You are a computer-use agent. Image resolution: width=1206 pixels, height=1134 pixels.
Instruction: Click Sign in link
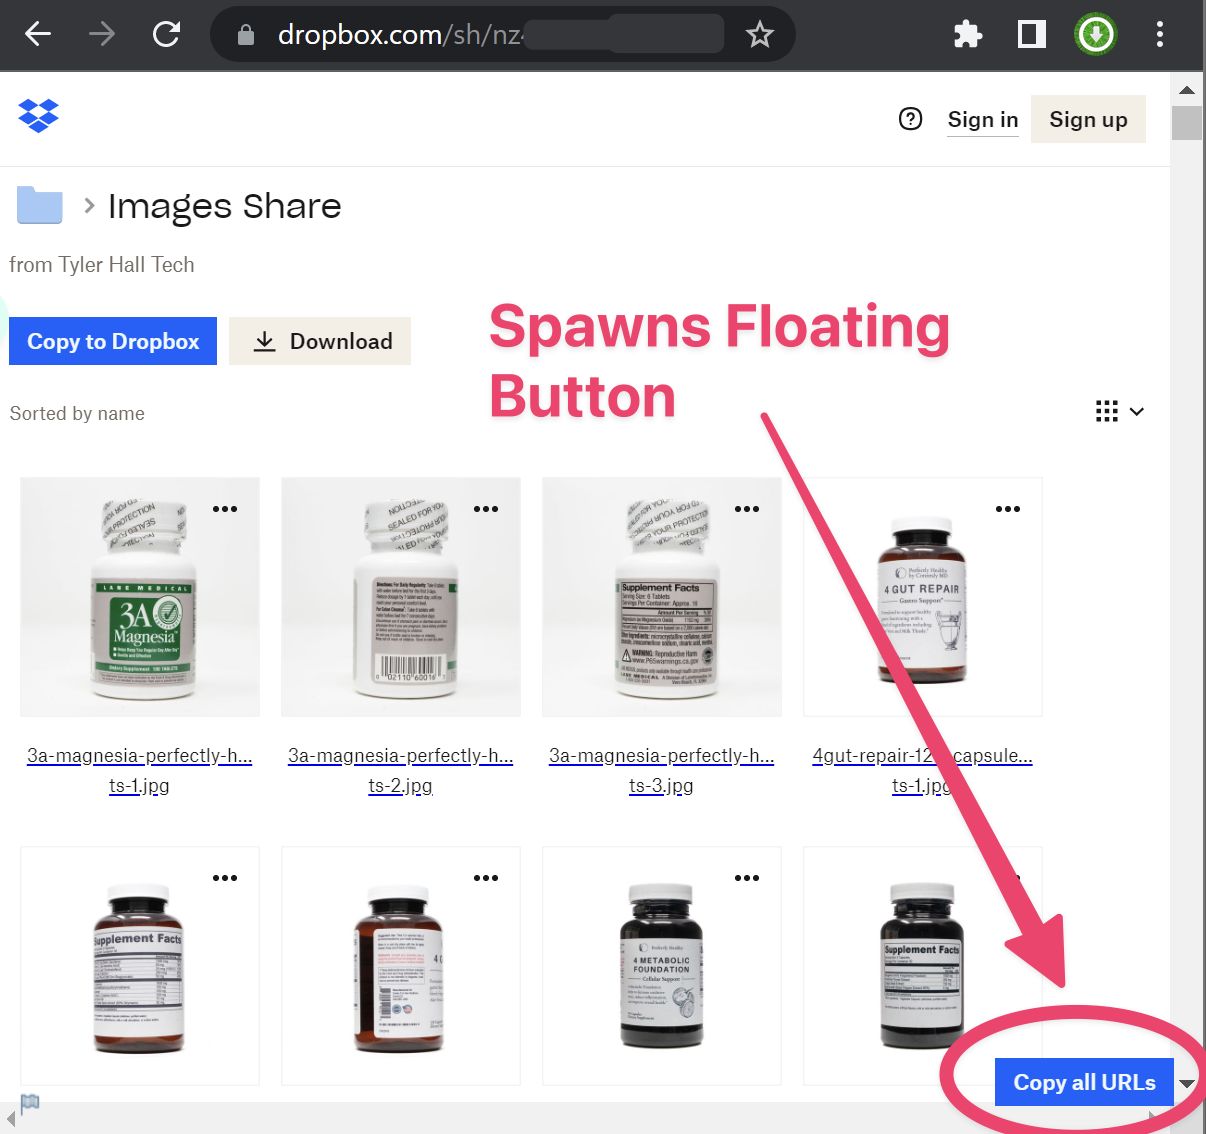pyautogui.click(x=983, y=120)
